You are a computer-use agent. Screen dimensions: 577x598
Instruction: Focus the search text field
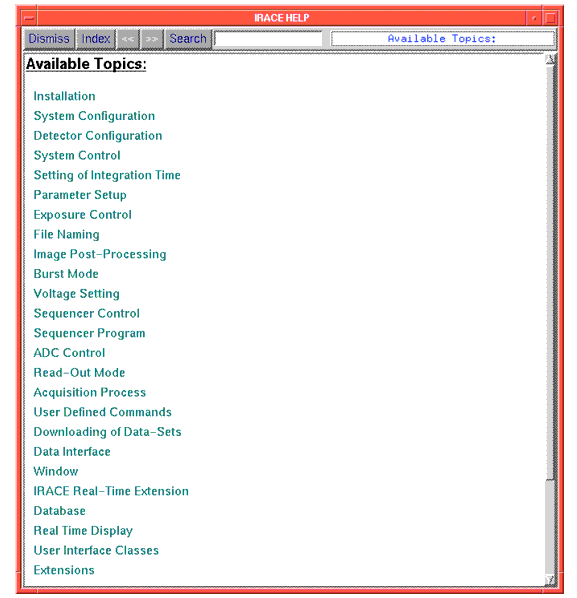pos(268,39)
